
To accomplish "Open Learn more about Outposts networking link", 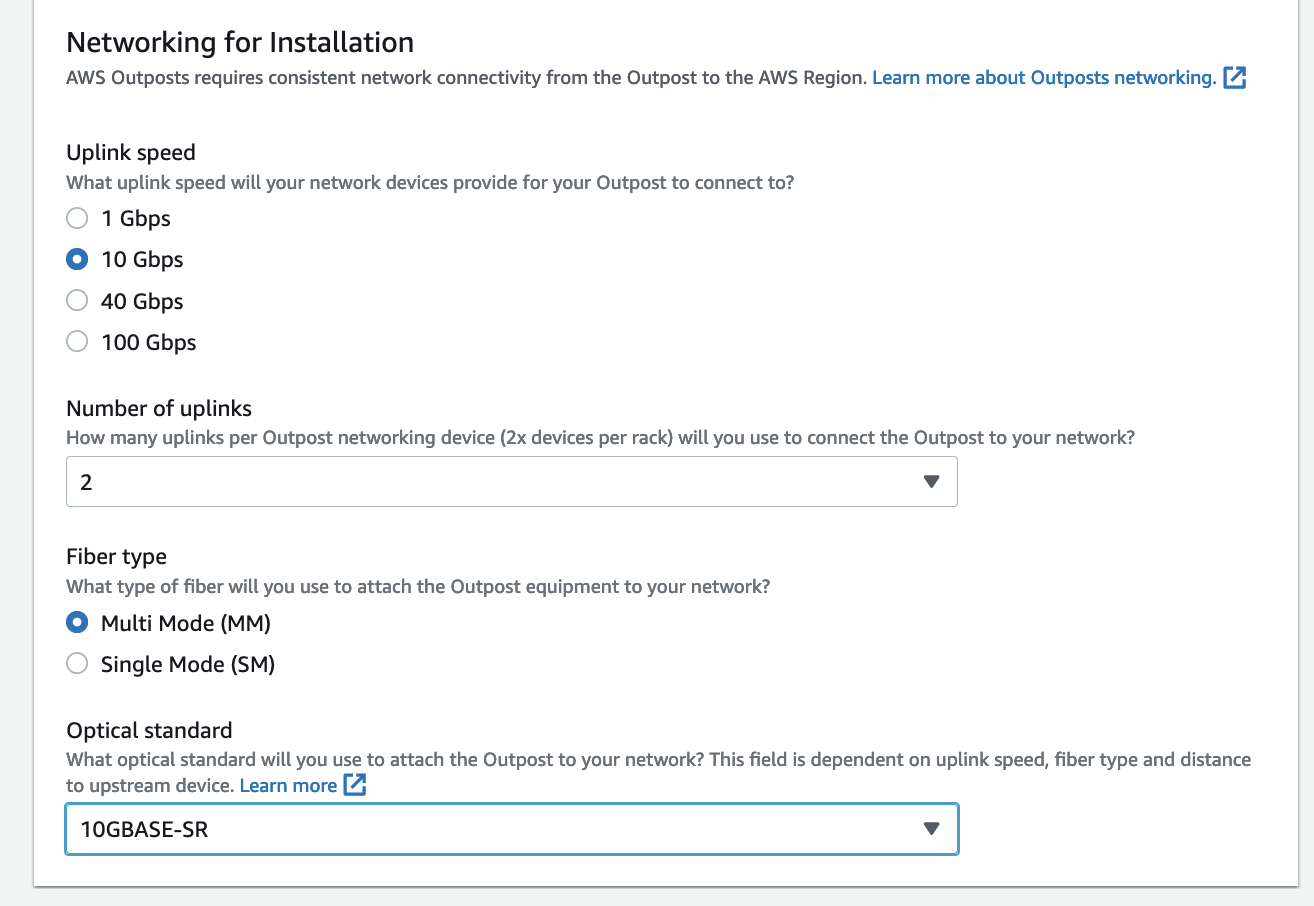I will [x=1044, y=77].
